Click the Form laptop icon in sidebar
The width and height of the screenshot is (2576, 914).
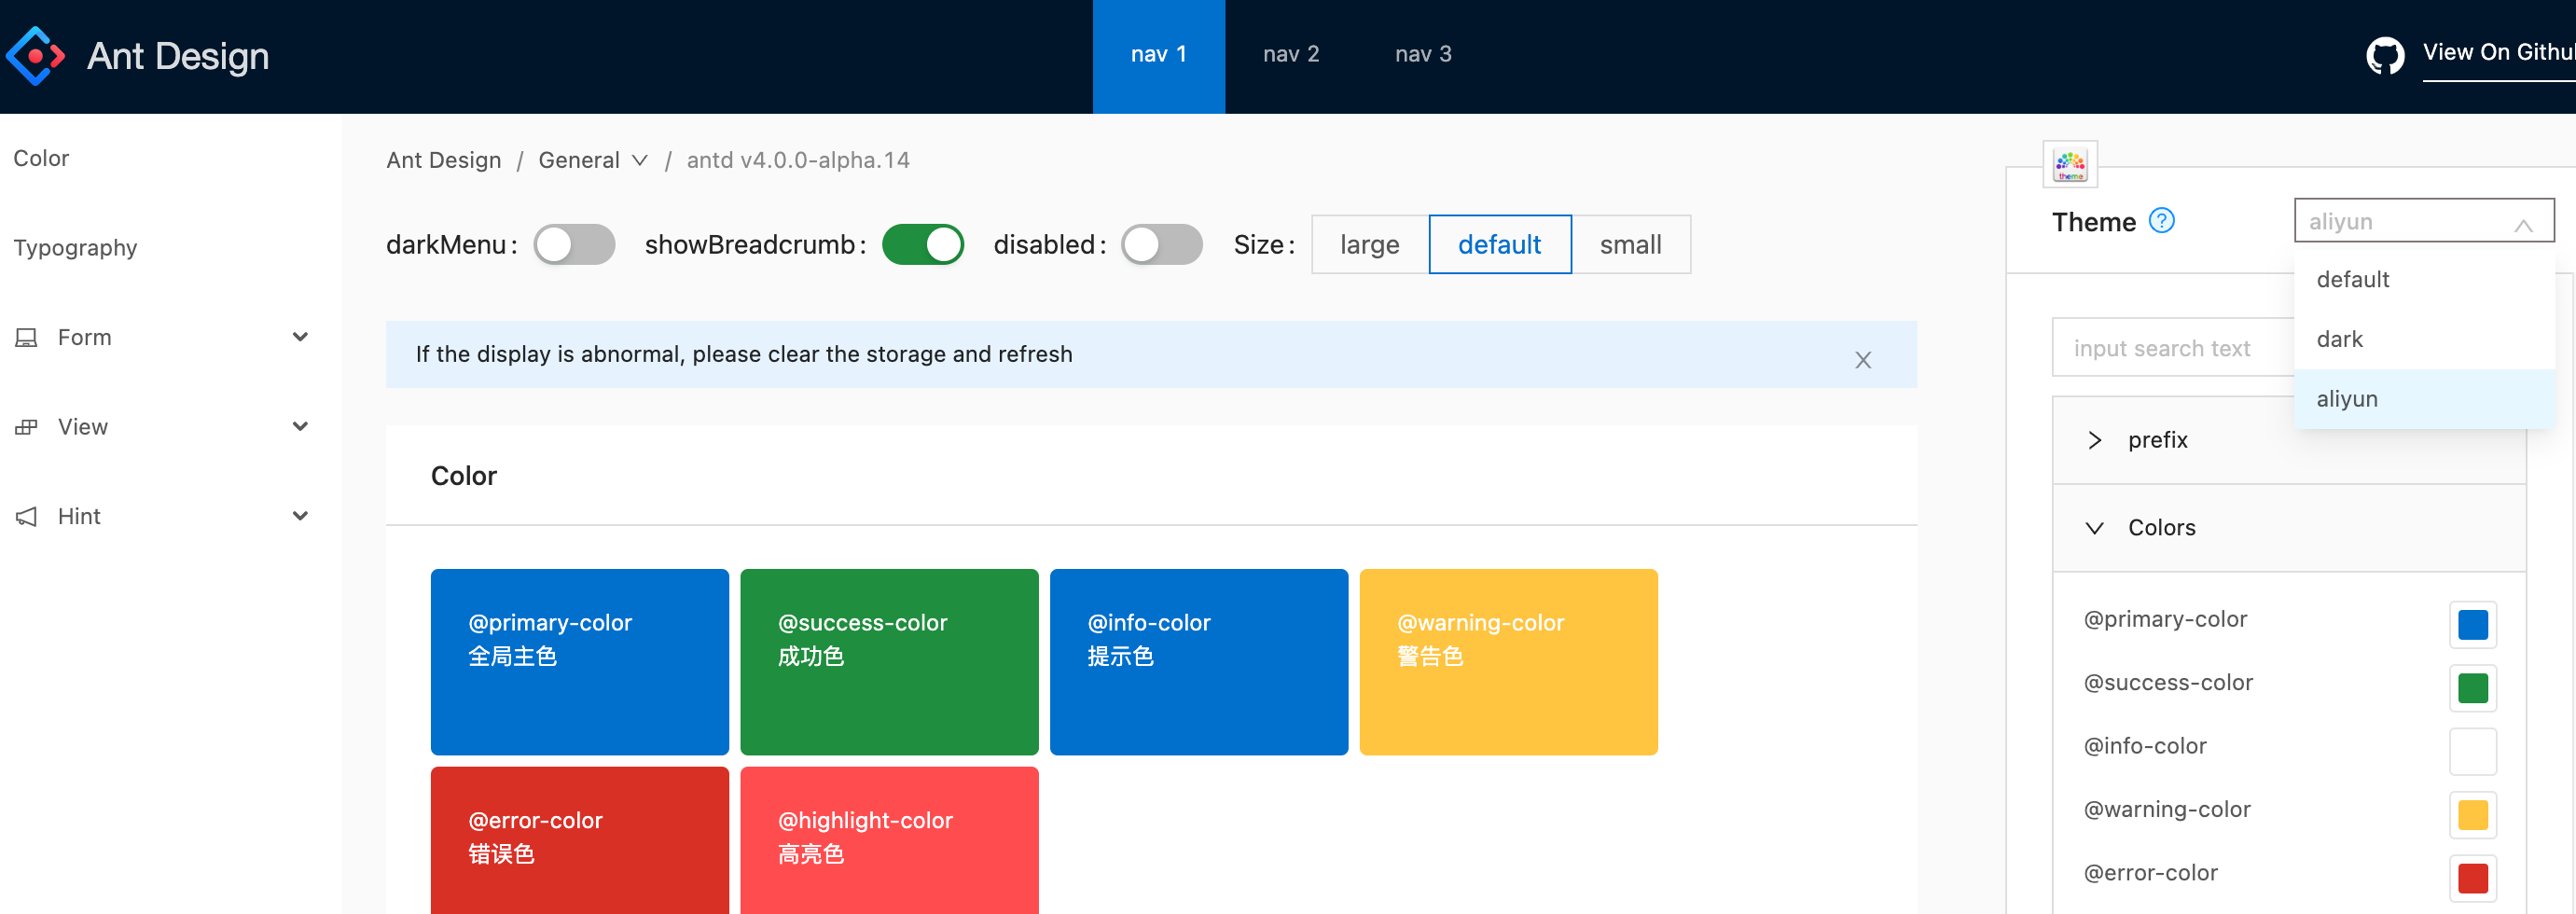click(26, 338)
